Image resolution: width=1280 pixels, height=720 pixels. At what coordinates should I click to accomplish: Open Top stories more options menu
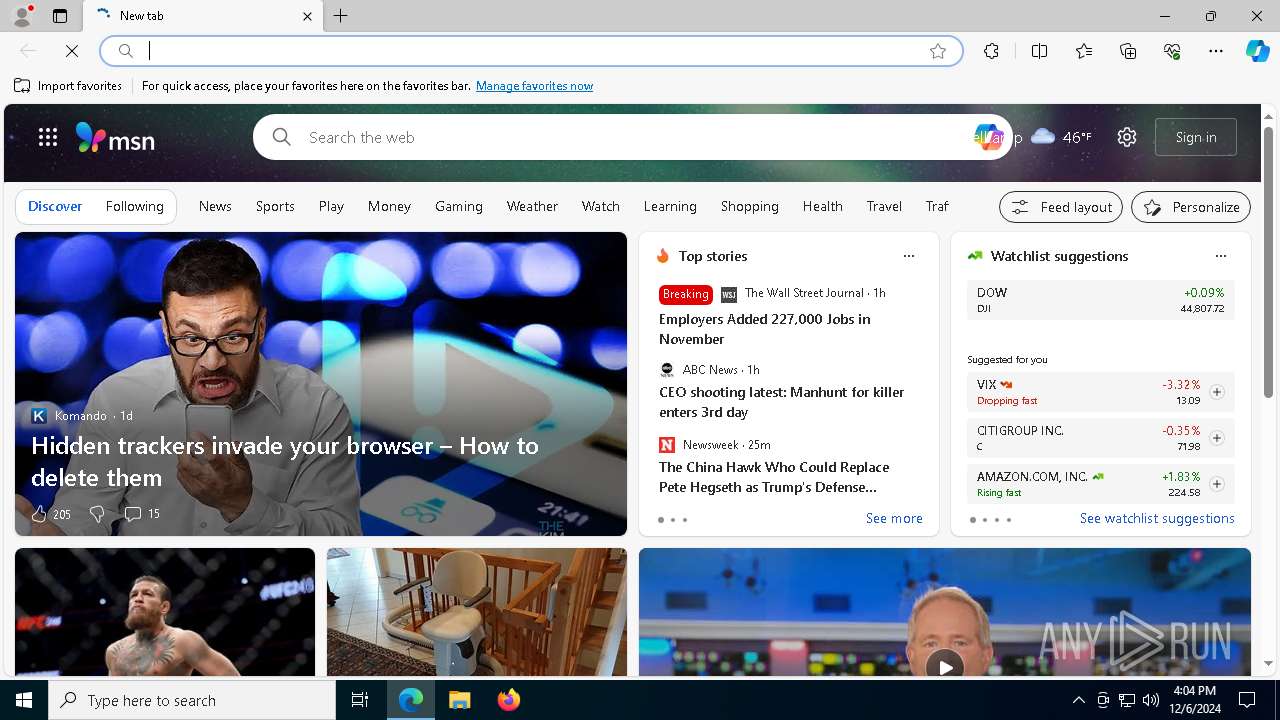(909, 256)
